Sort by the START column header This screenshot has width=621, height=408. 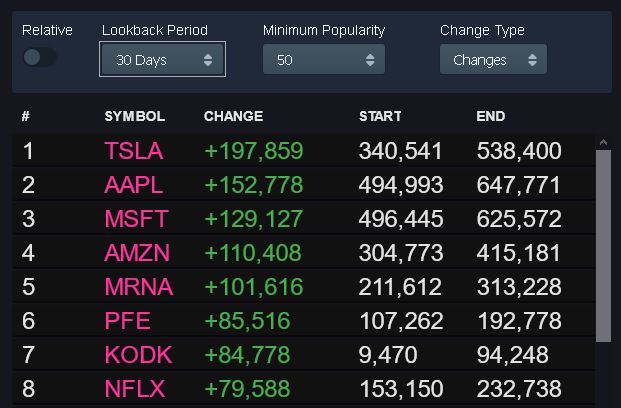click(x=380, y=117)
